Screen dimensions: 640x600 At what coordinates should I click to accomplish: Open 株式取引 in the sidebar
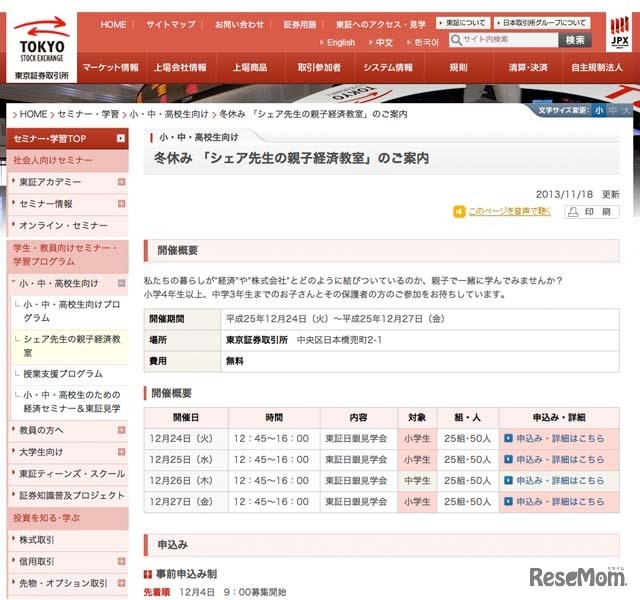[36, 540]
